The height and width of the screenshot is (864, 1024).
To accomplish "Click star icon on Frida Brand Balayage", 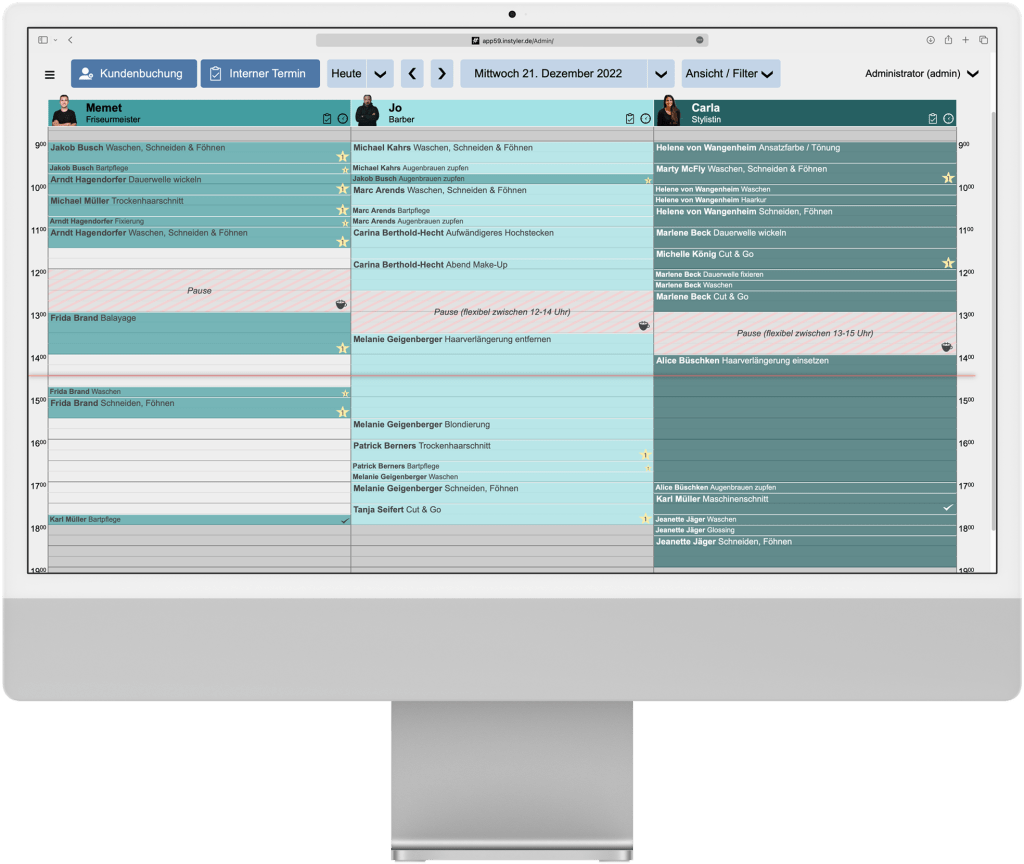I will [342, 348].
